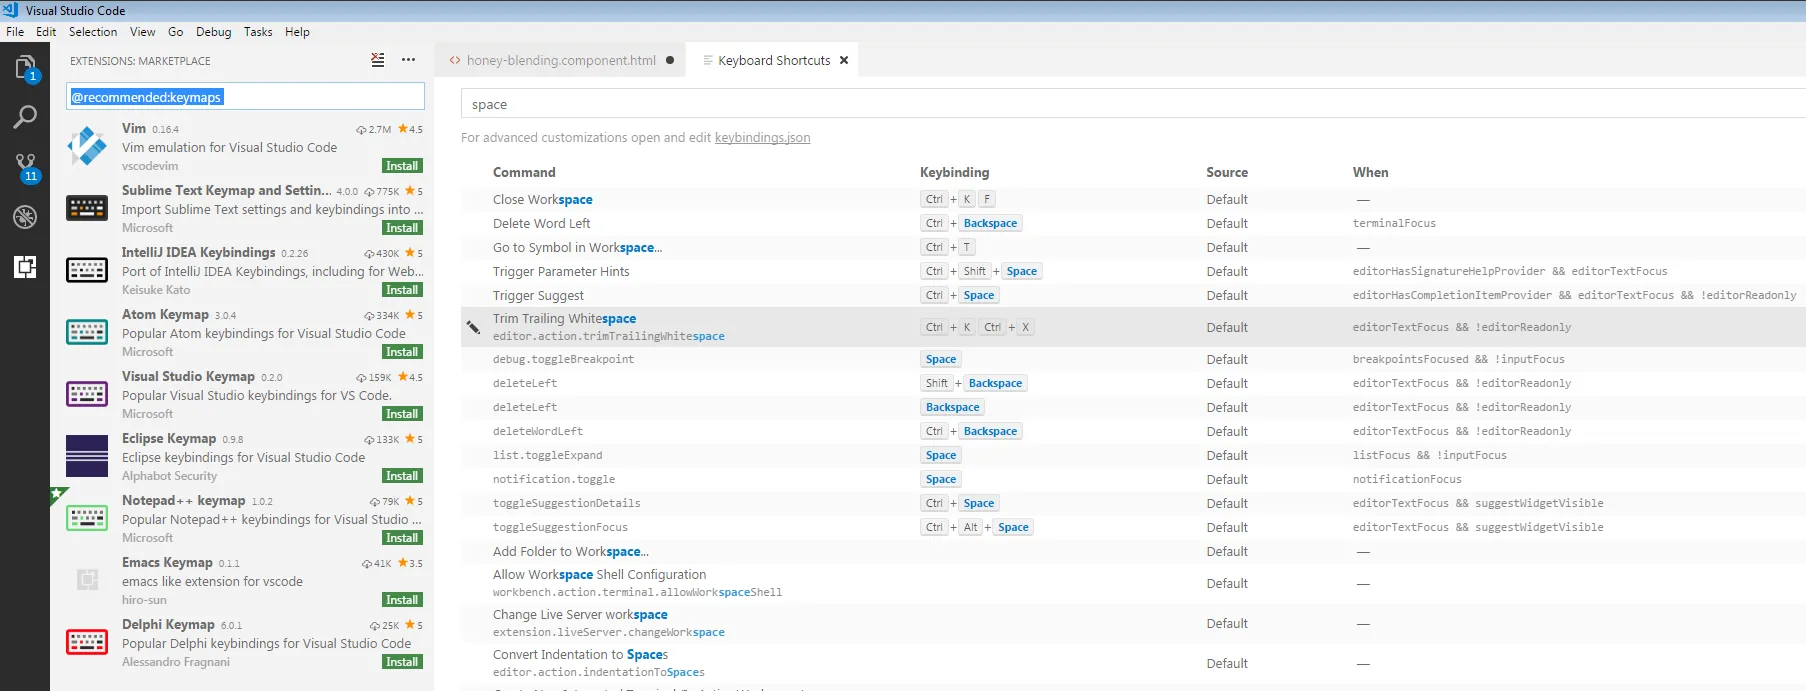This screenshot has height=691, width=1806.
Task: Click unsaved dot on honey-blending.component.html tab
Action: click(x=670, y=60)
